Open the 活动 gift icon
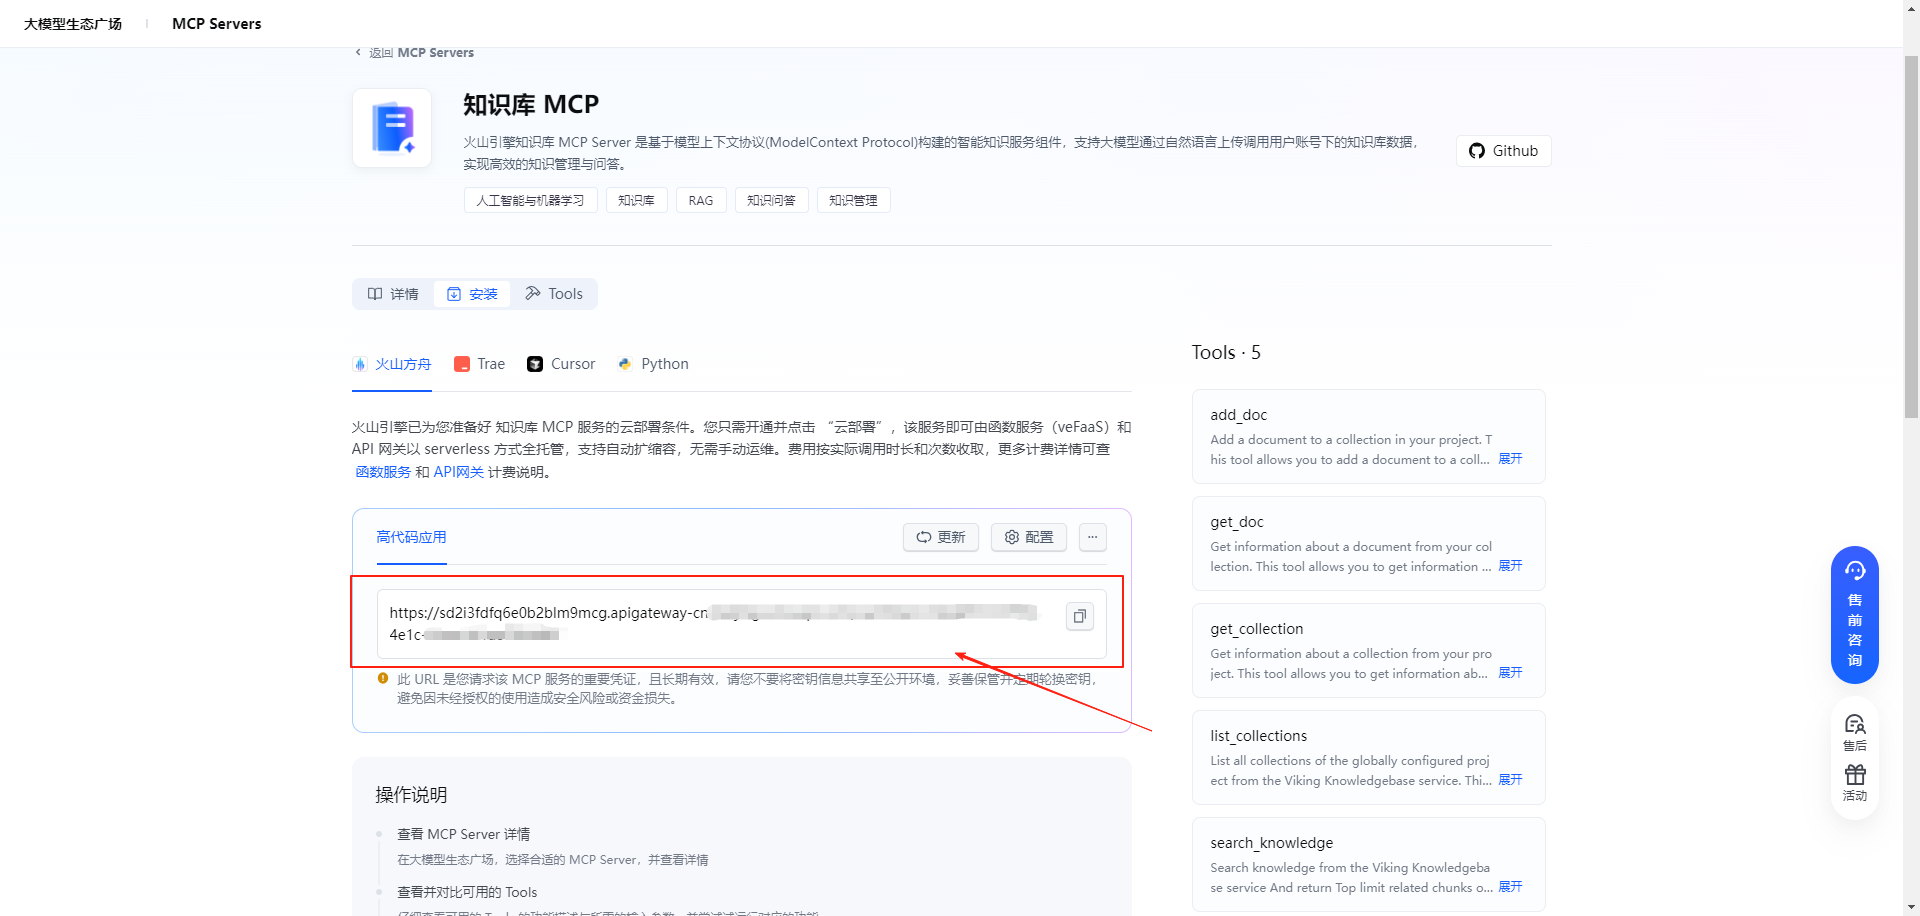 [x=1855, y=782]
